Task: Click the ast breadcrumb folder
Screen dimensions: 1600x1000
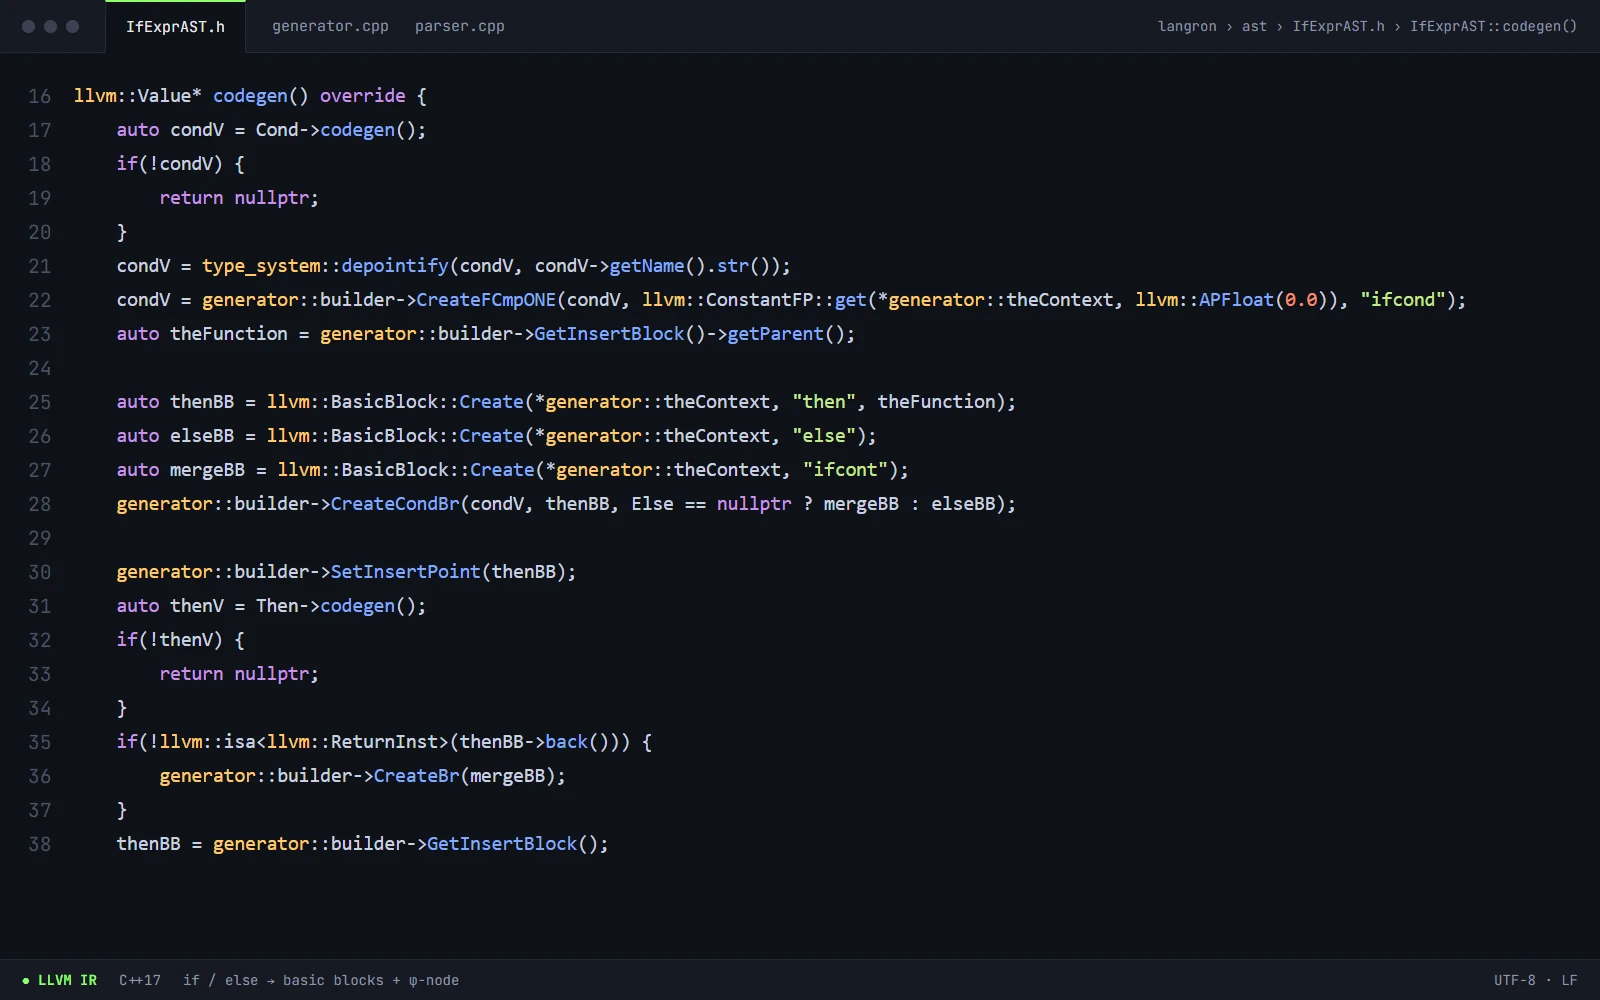Action: pyautogui.click(x=1254, y=27)
